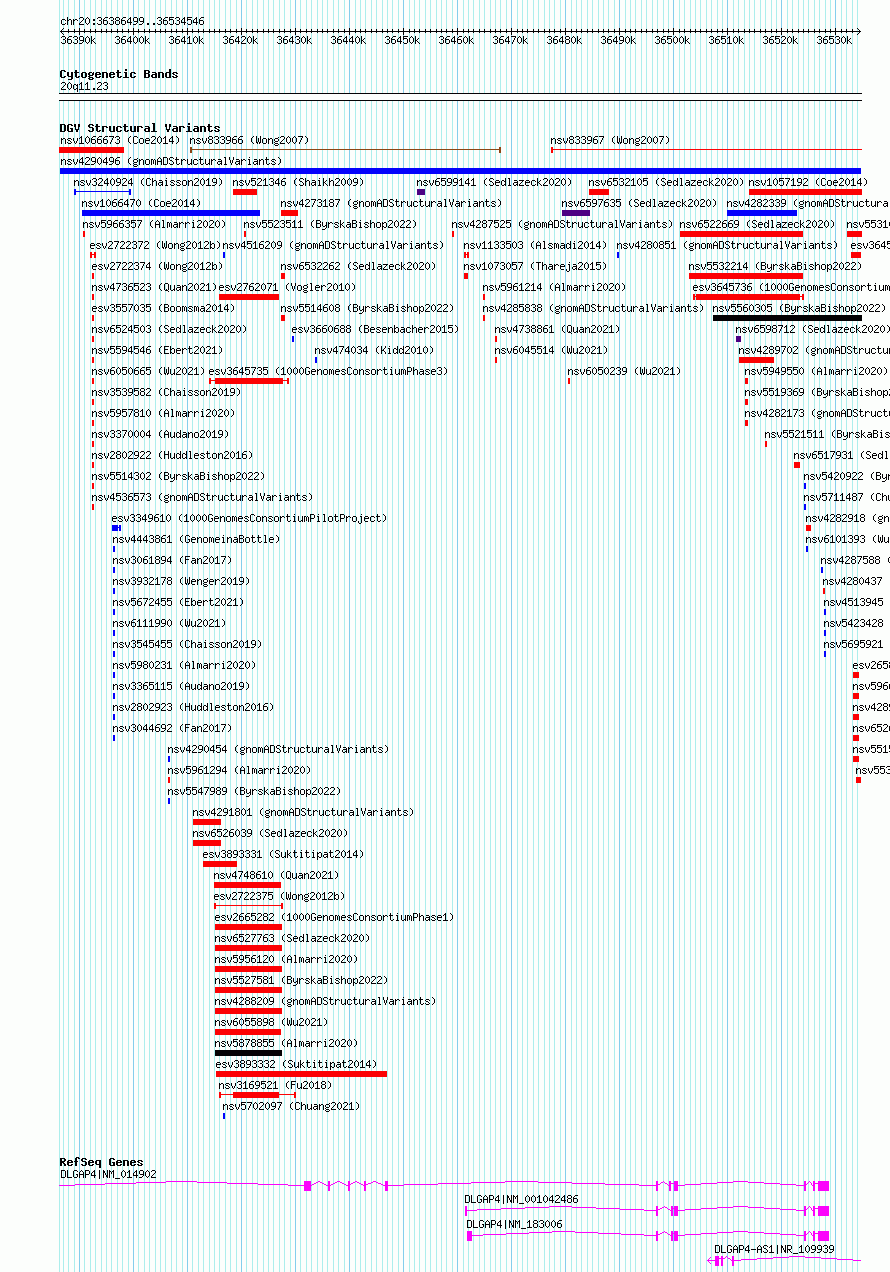The width and height of the screenshot is (890, 1272).
Task: Open variant nsv5702097 (Chuang2021)
Action: (291, 1107)
